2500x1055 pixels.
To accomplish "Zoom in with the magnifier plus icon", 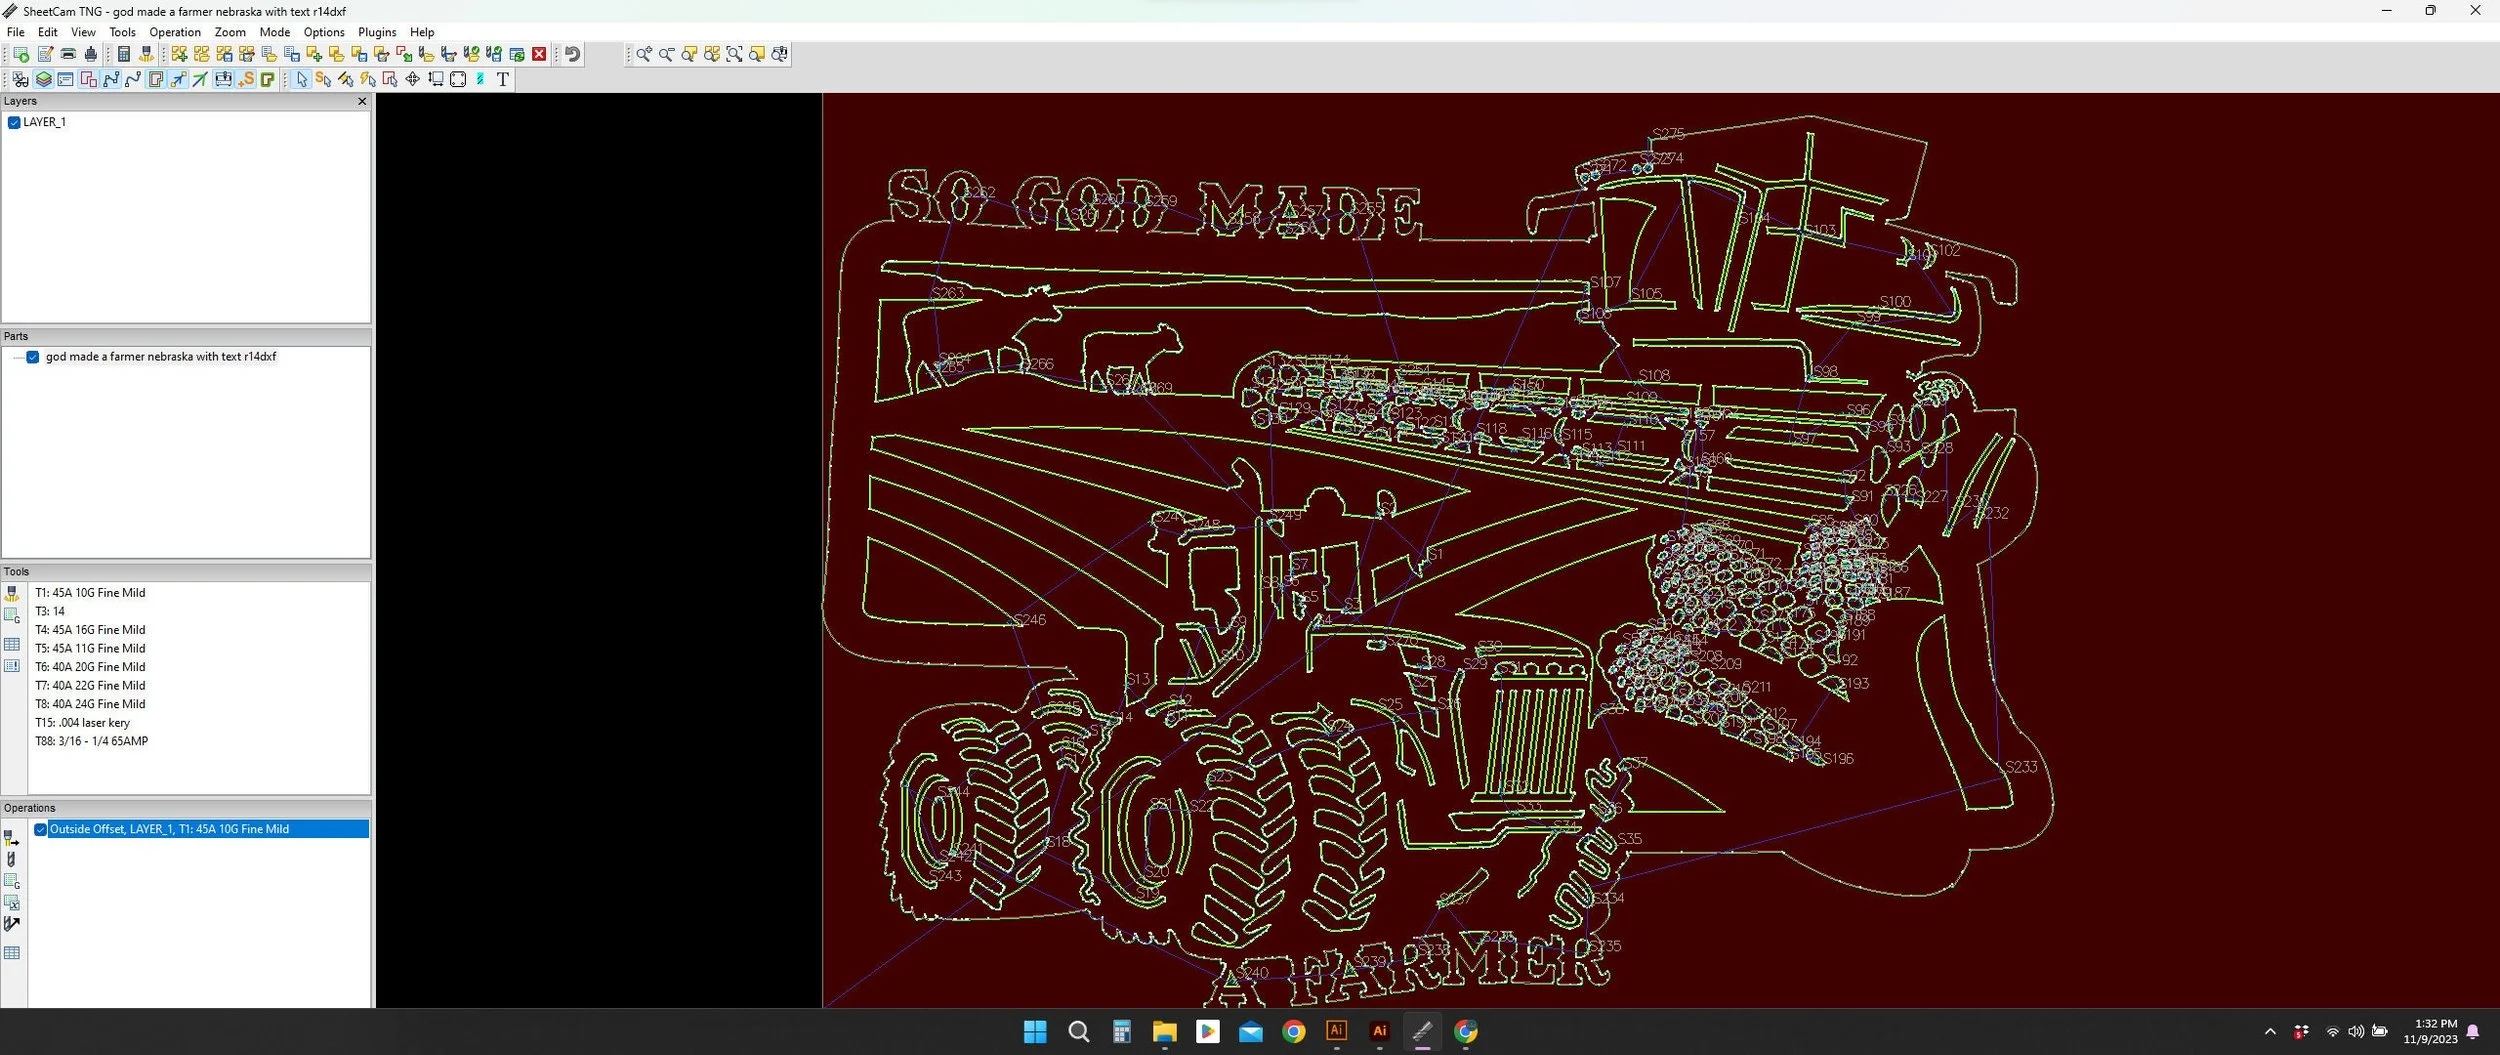I will click(x=644, y=54).
